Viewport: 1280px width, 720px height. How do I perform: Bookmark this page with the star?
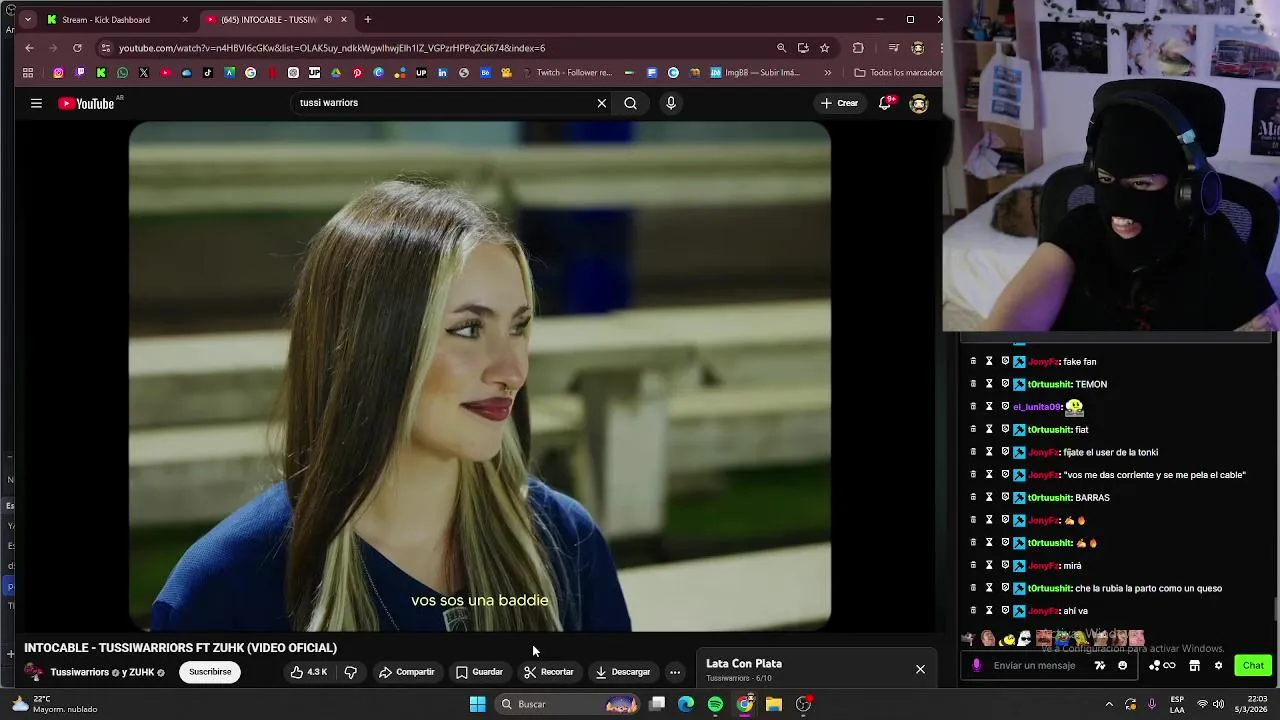click(x=825, y=47)
